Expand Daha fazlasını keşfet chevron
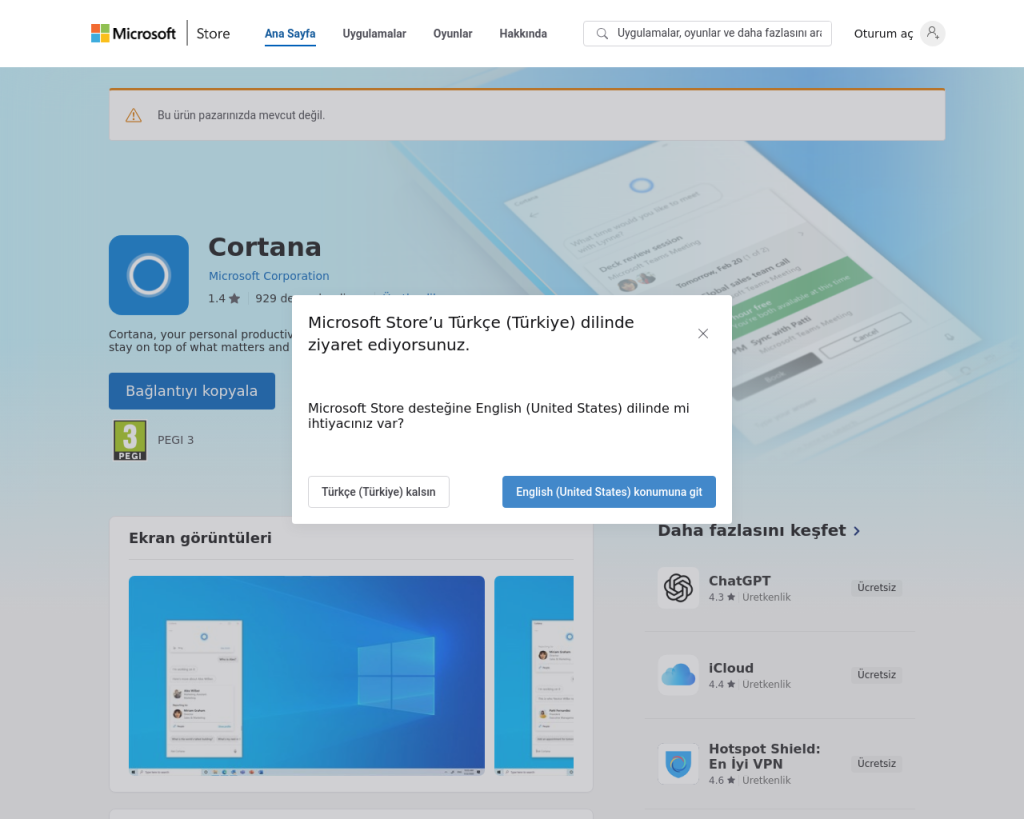Viewport: 1024px width, 819px height. pos(857,531)
